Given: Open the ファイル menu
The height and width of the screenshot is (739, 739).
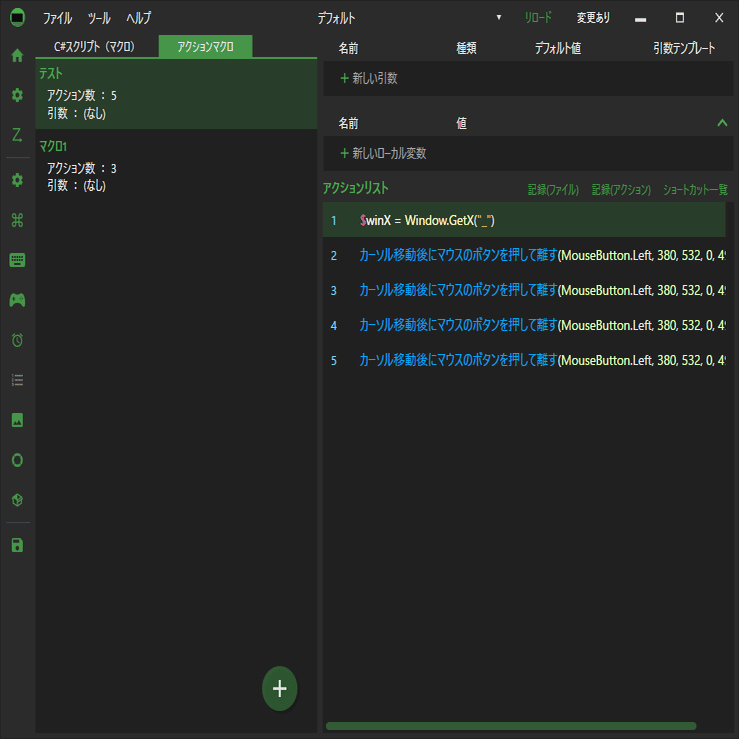Looking at the screenshot, I should point(57,18).
